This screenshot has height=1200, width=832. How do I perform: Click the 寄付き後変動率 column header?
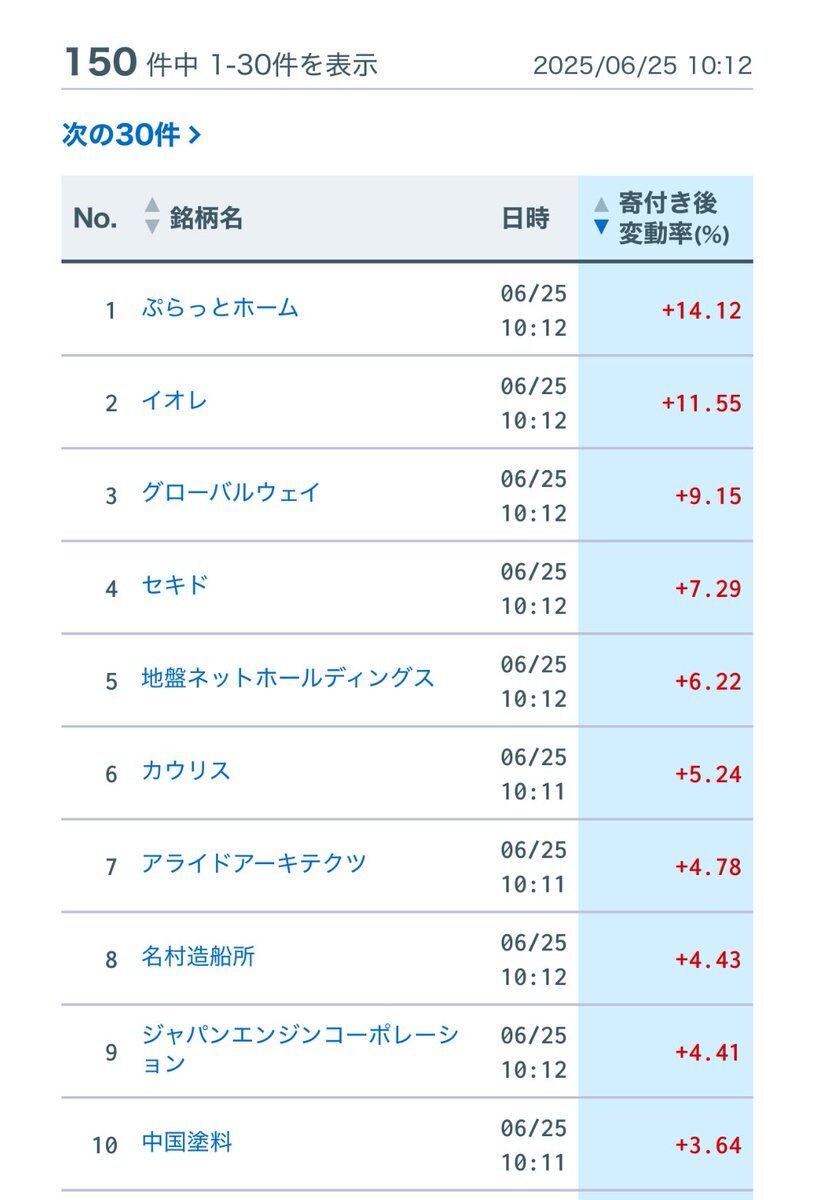pos(673,218)
